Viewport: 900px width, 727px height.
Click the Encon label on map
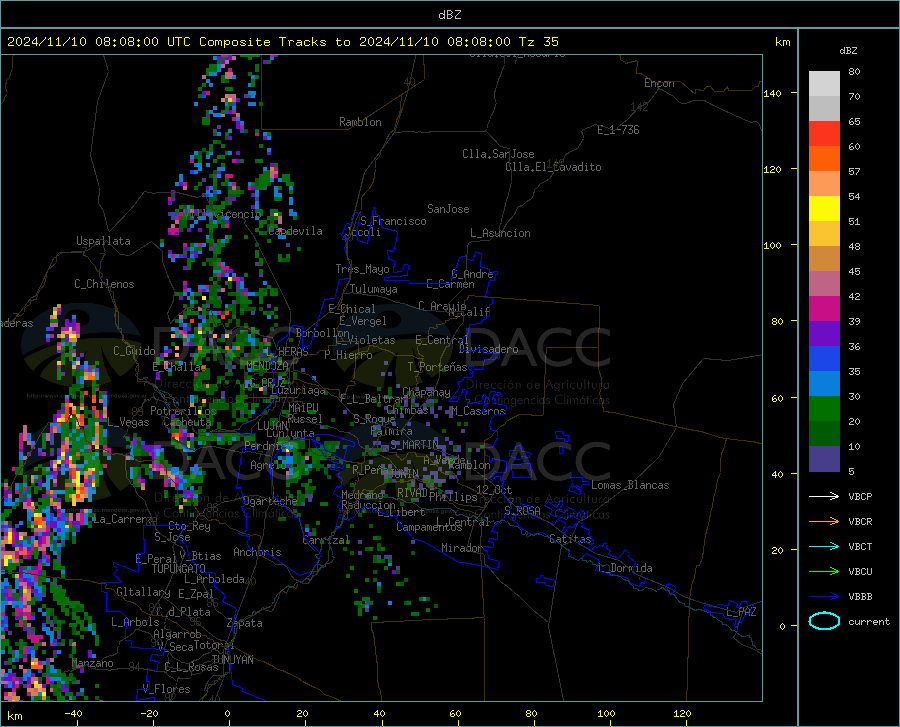point(659,83)
